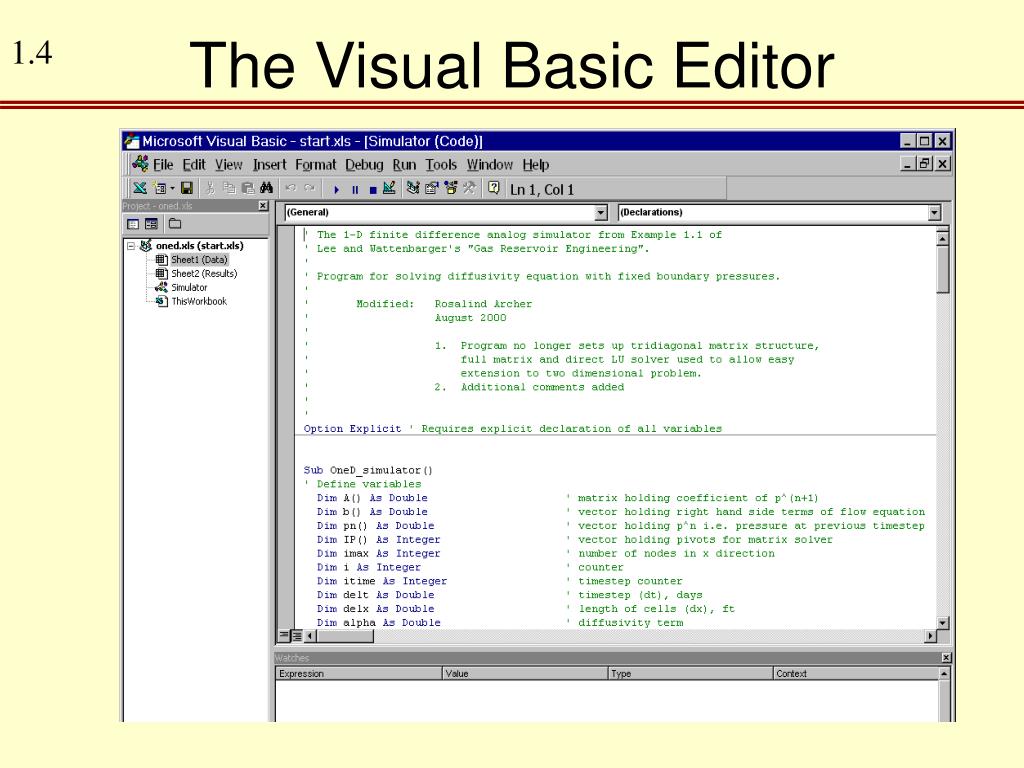Open the Help icon in the toolbar
Image resolution: width=1024 pixels, height=768 pixels.
(494, 188)
